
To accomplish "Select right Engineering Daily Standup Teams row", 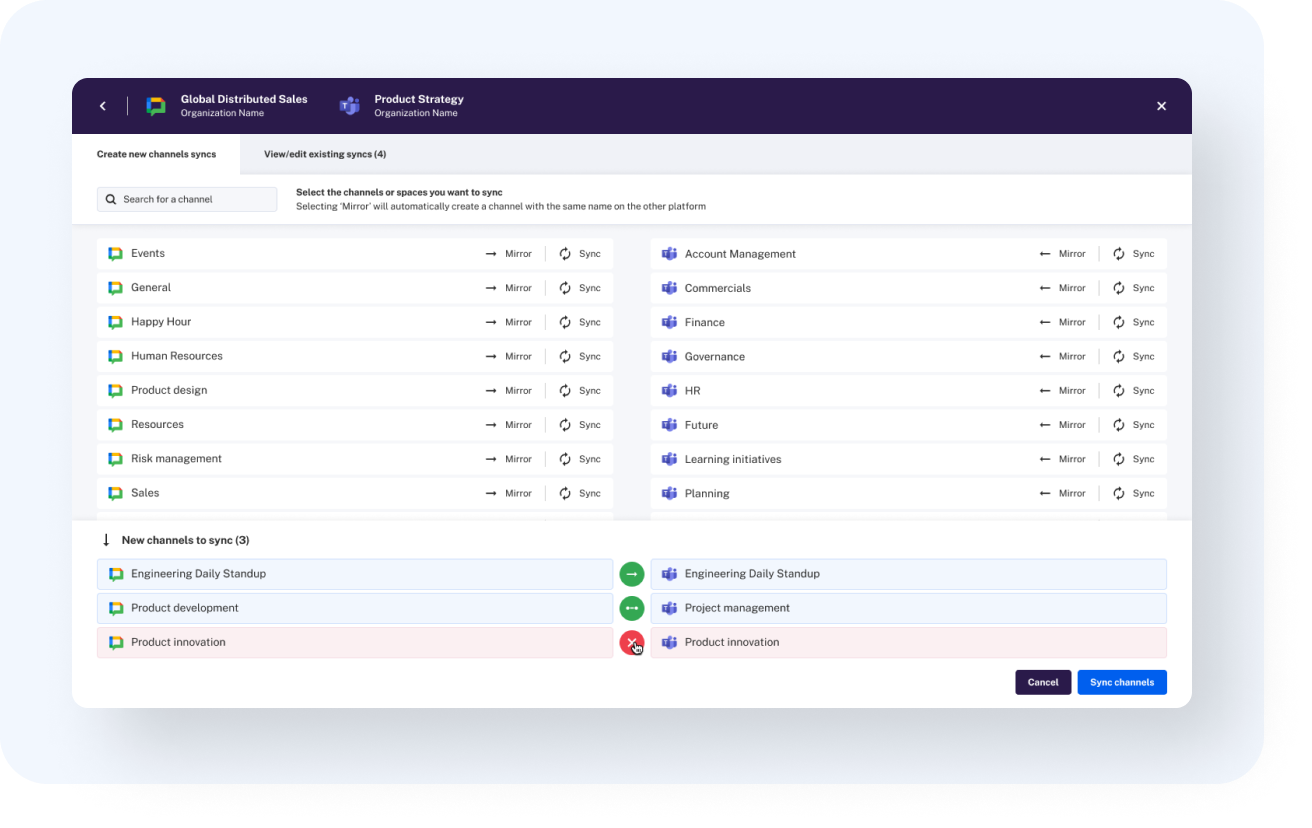I will [908, 574].
